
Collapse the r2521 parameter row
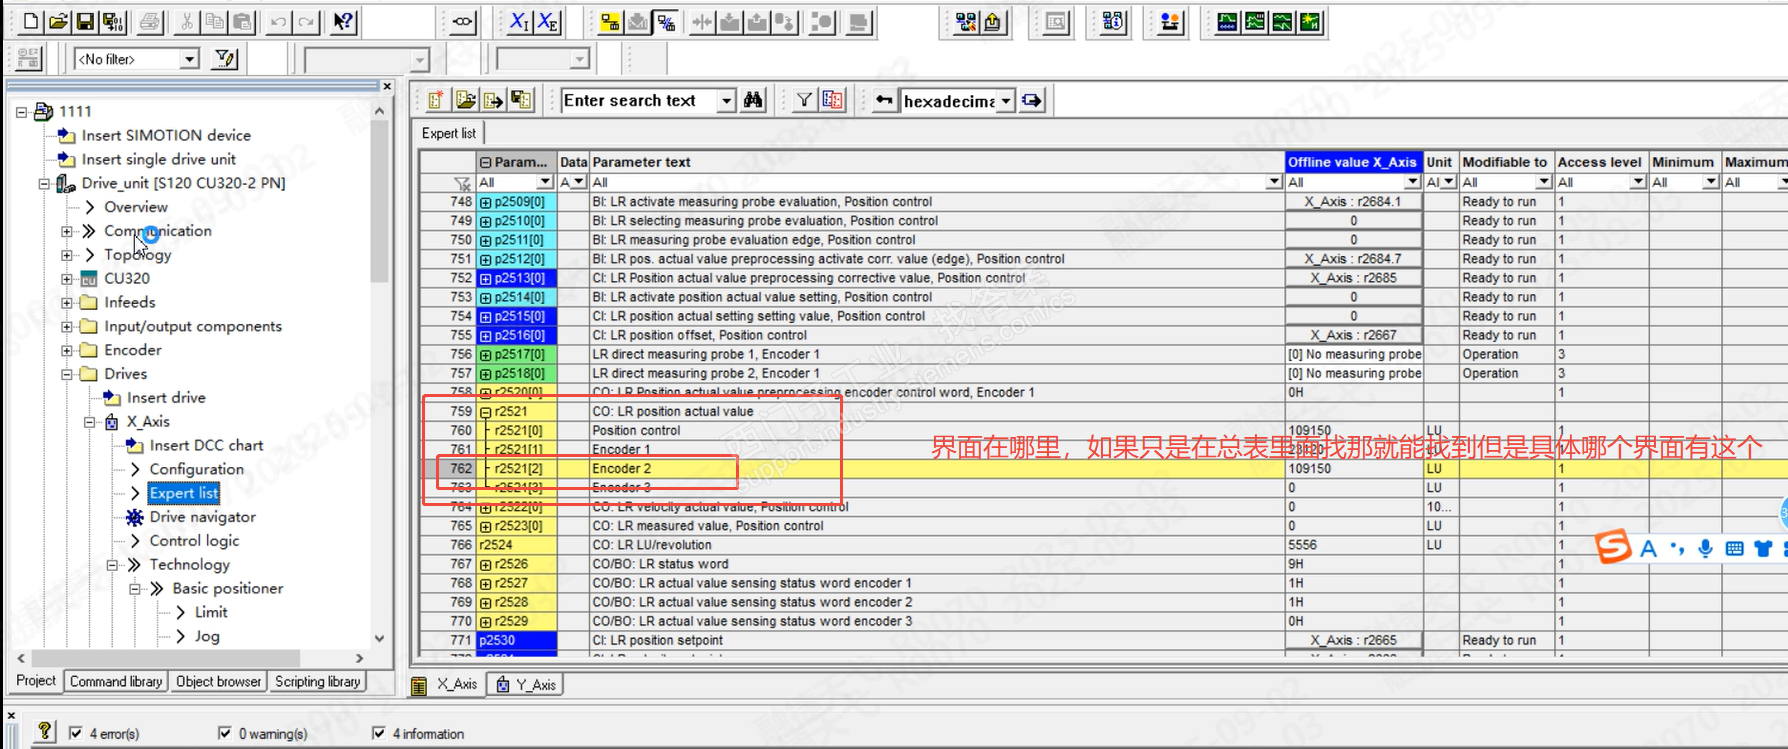[486, 412]
